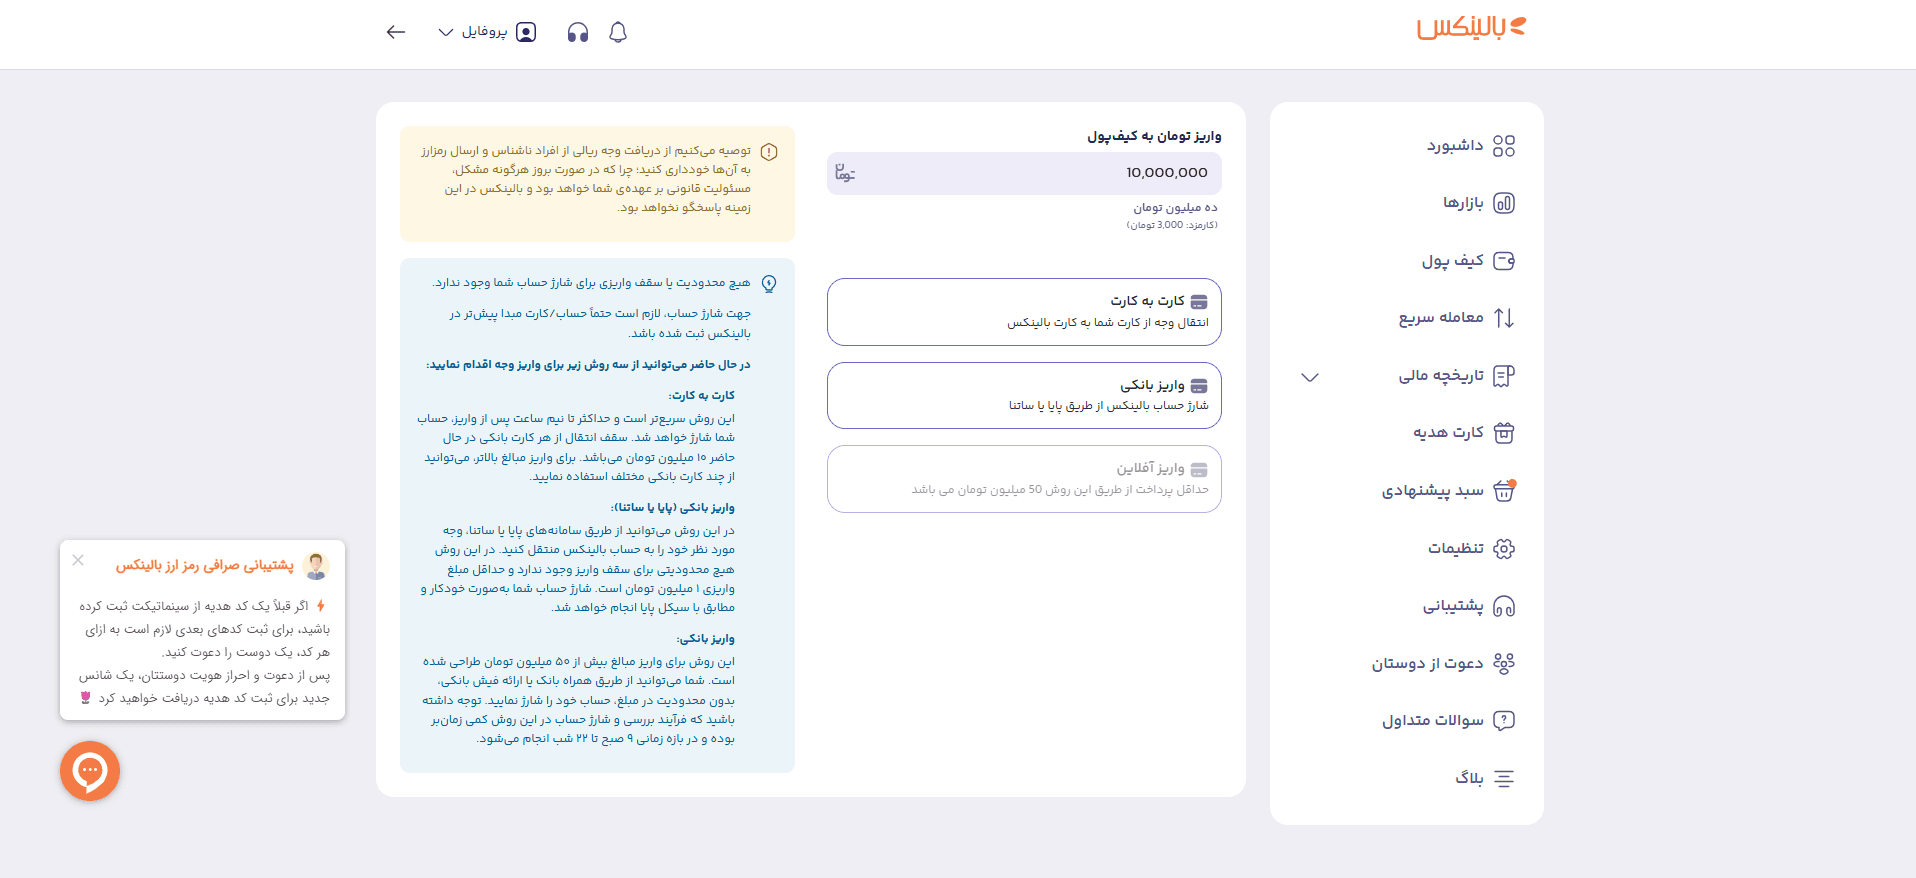
Task: Open داشبورد menu item
Action: [1455, 146]
